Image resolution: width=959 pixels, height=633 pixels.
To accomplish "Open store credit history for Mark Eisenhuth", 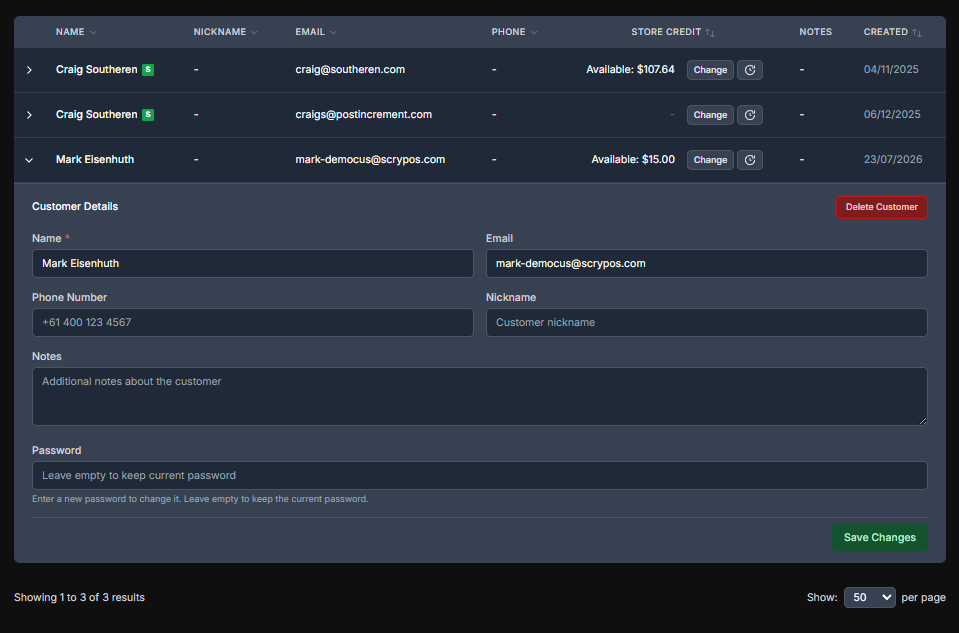I will click(x=750, y=160).
